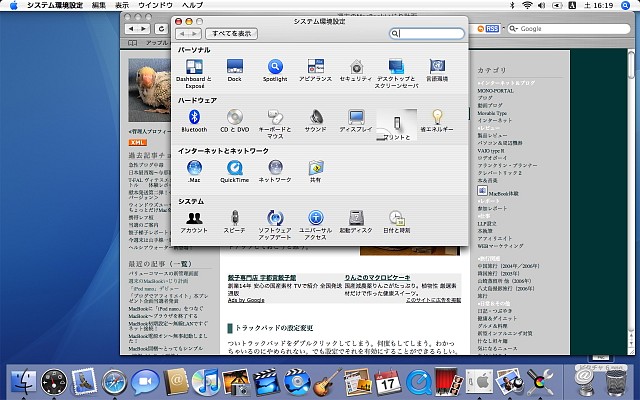Open the ウインドウ (Window) menu

coord(154,6)
